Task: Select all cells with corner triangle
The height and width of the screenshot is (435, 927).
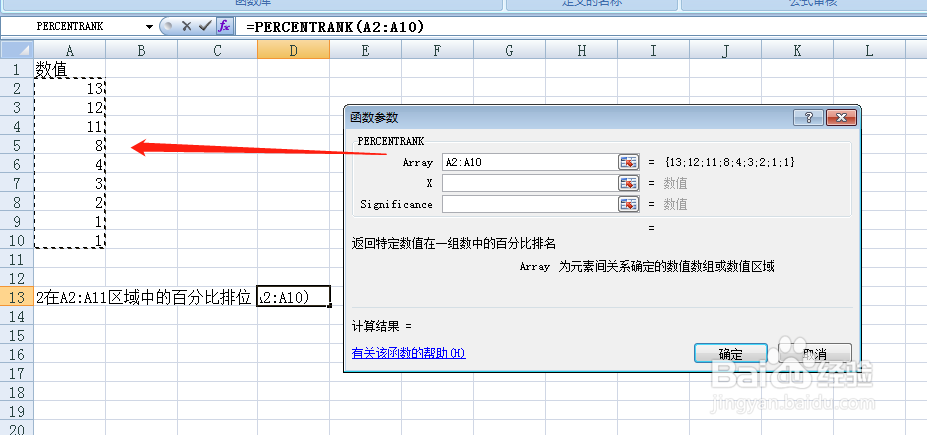Action: click(x=17, y=50)
